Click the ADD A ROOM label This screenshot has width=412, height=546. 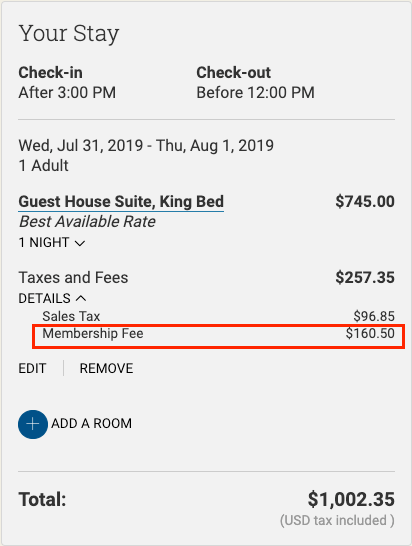point(92,423)
